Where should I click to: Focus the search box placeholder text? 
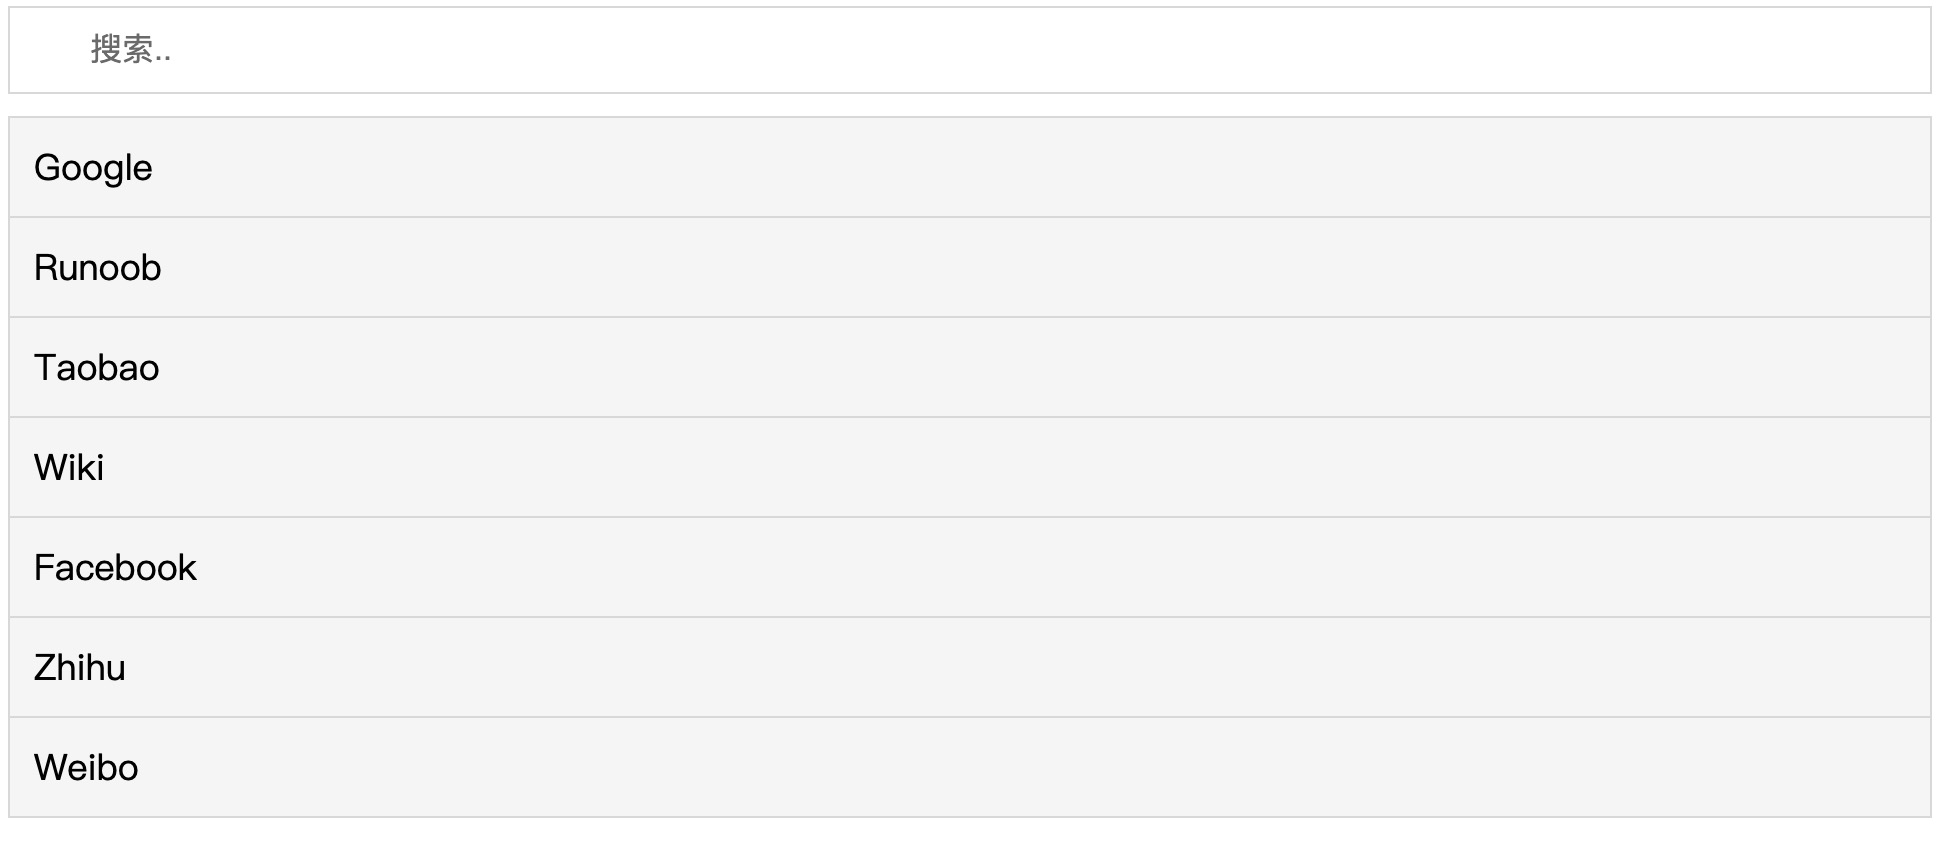[x=131, y=49]
